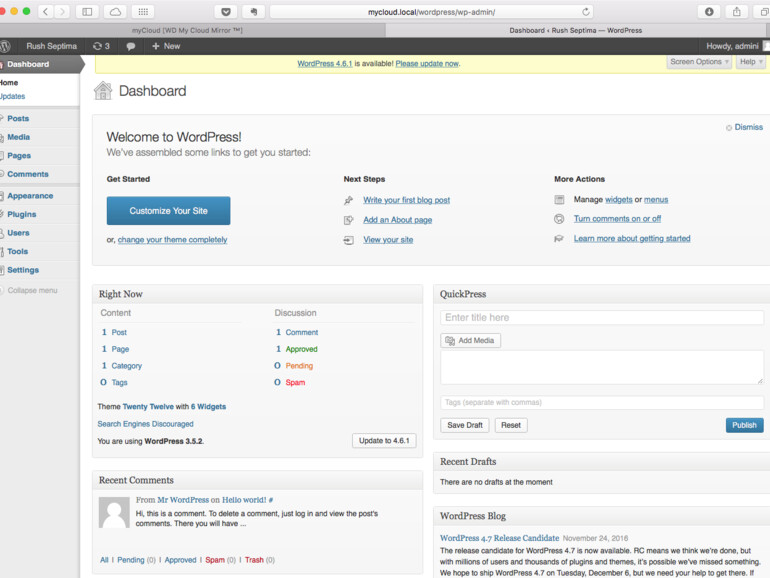
Task: Click the Add Media button
Action: 470,340
